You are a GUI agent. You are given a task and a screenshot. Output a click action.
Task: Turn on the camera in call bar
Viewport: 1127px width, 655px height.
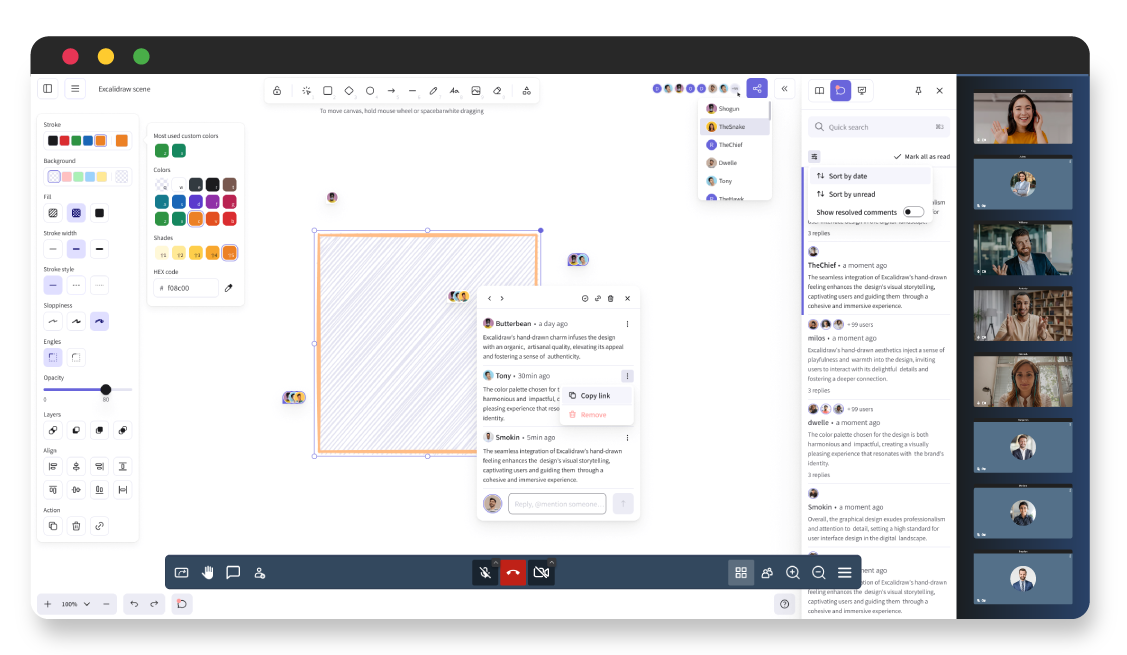541,573
